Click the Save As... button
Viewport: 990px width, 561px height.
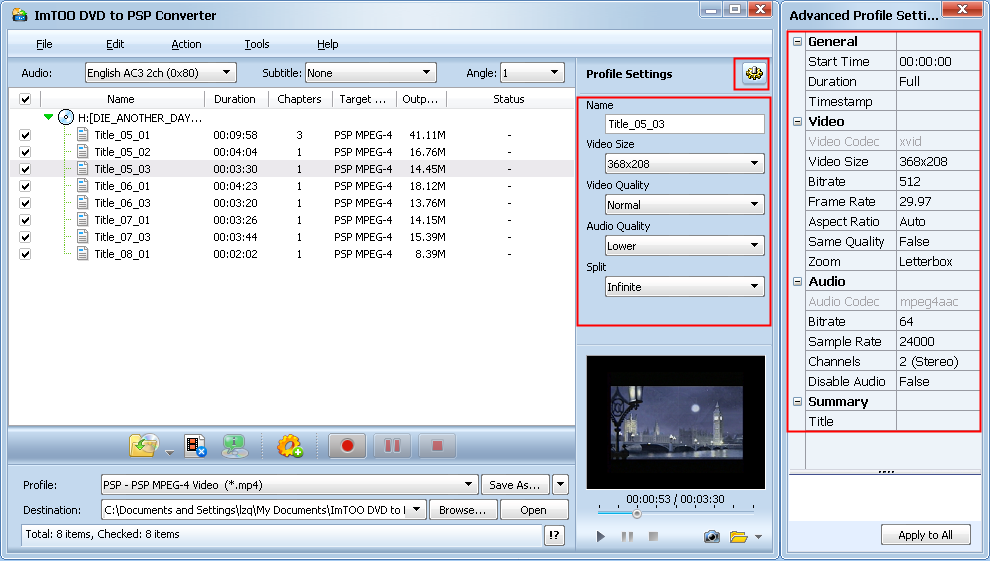[x=515, y=485]
